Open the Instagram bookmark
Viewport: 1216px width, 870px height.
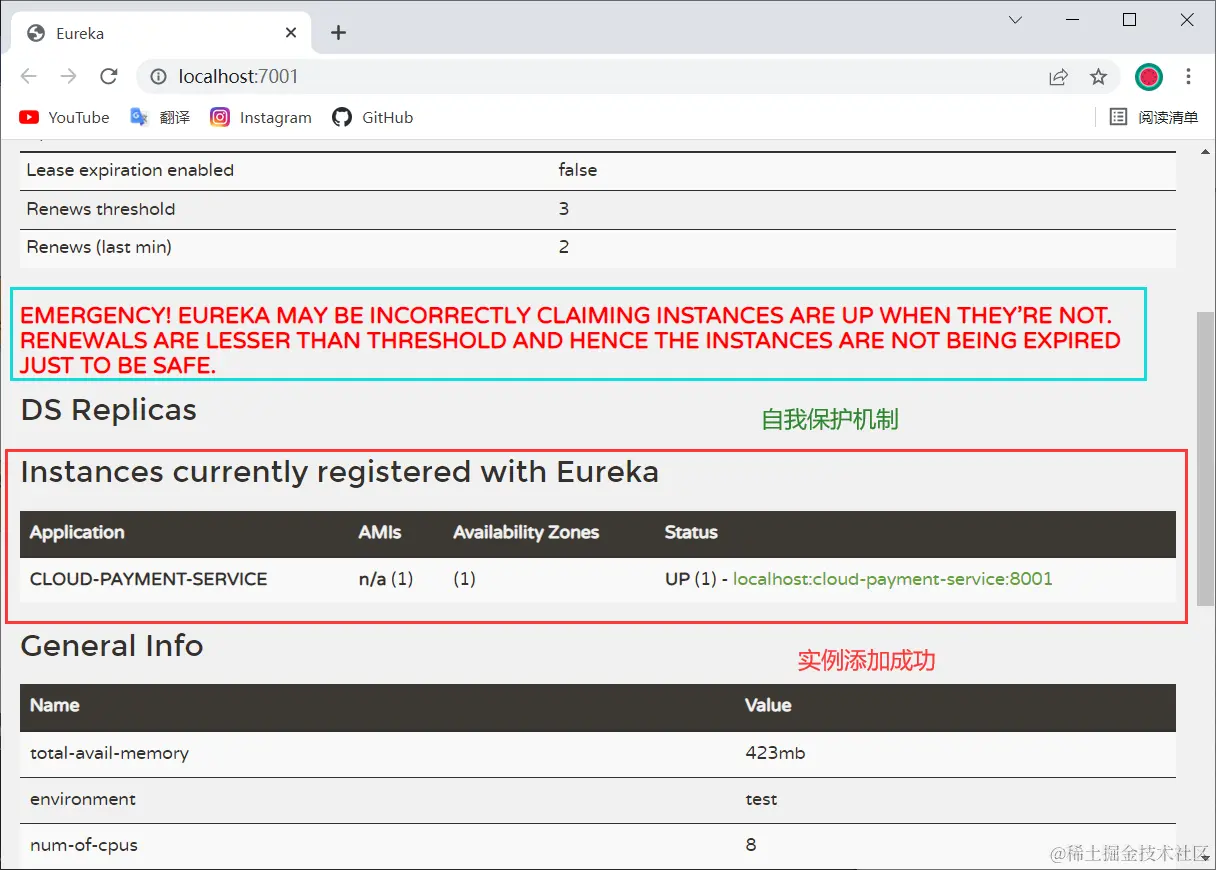click(x=261, y=117)
